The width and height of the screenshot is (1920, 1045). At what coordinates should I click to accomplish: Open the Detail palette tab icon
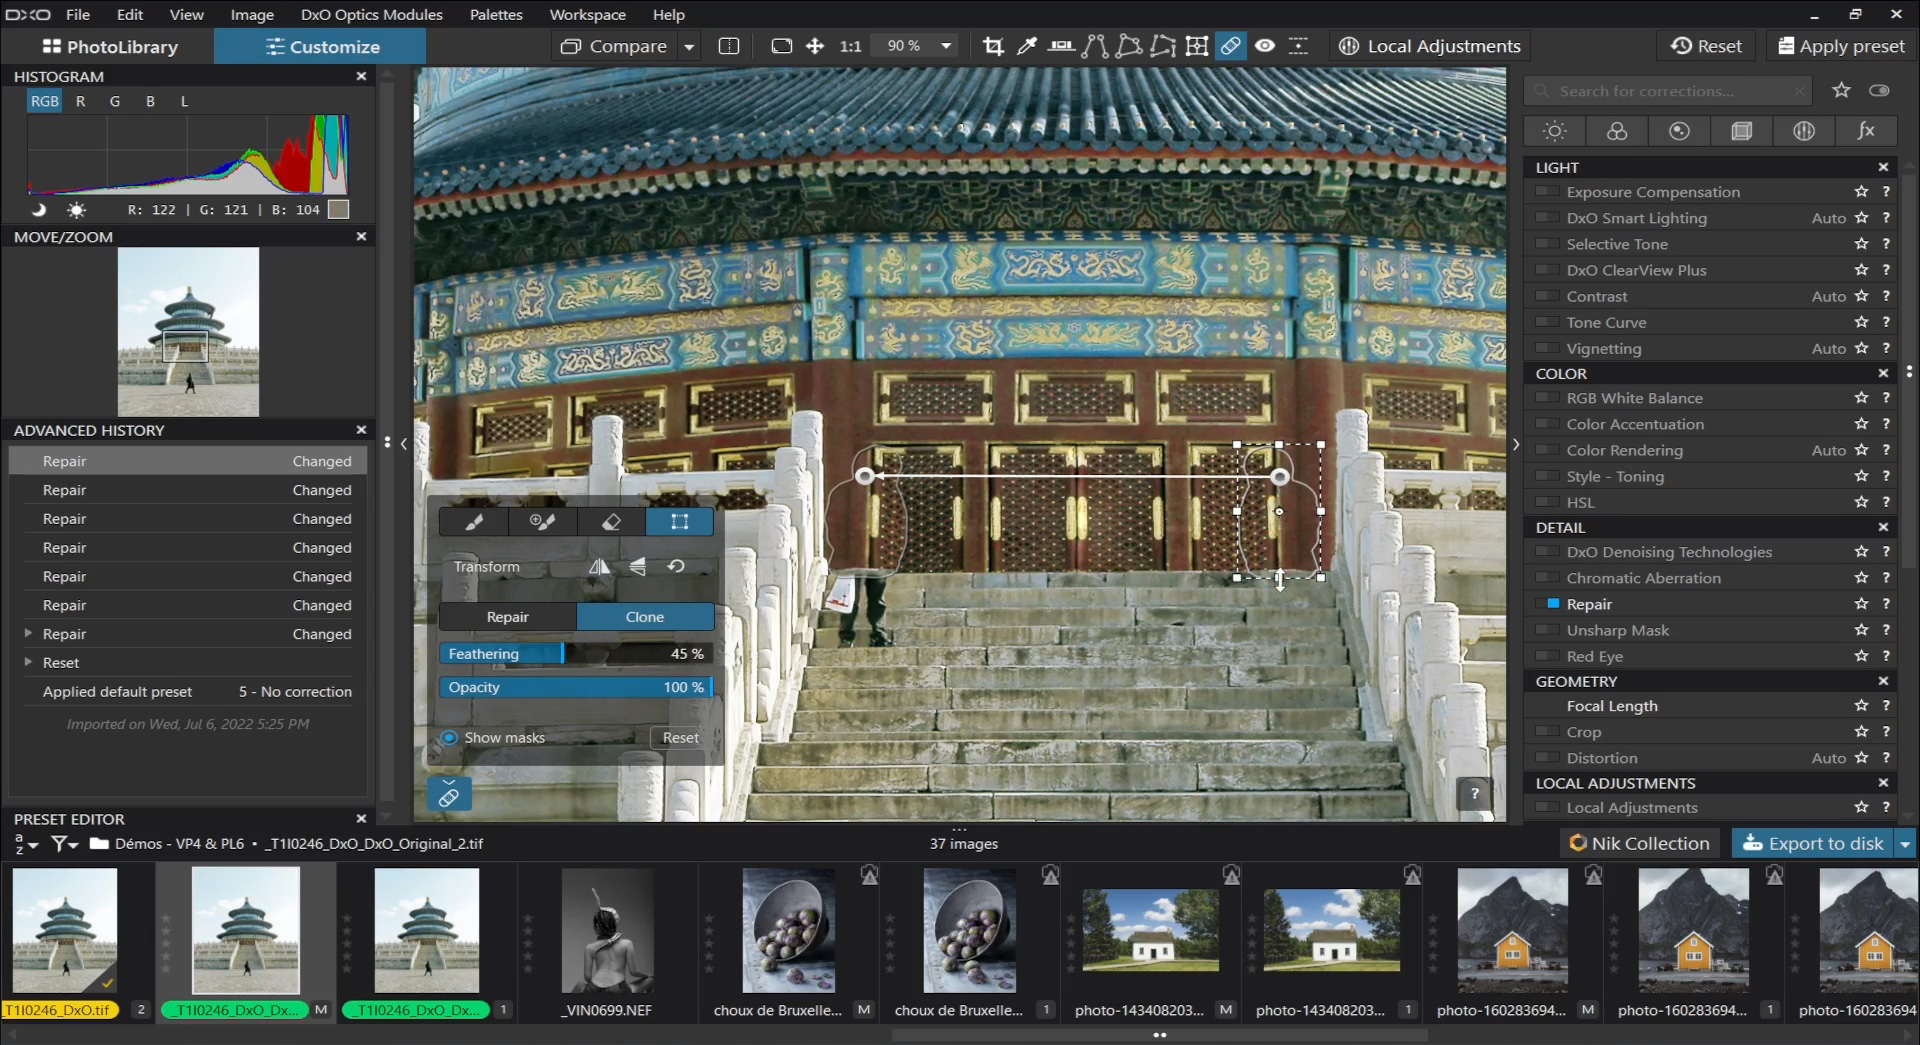click(x=1679, y=131)
